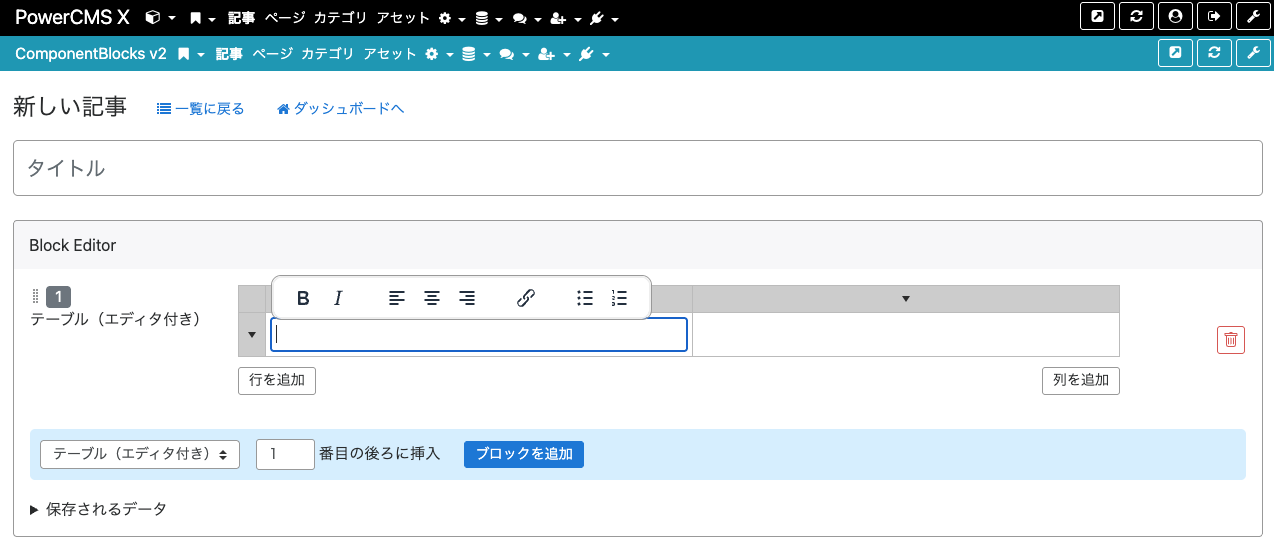Viewport: 1274px width, 544px height.
Task: Click the 新しい記事 page heading
Action: click(70, 107)
